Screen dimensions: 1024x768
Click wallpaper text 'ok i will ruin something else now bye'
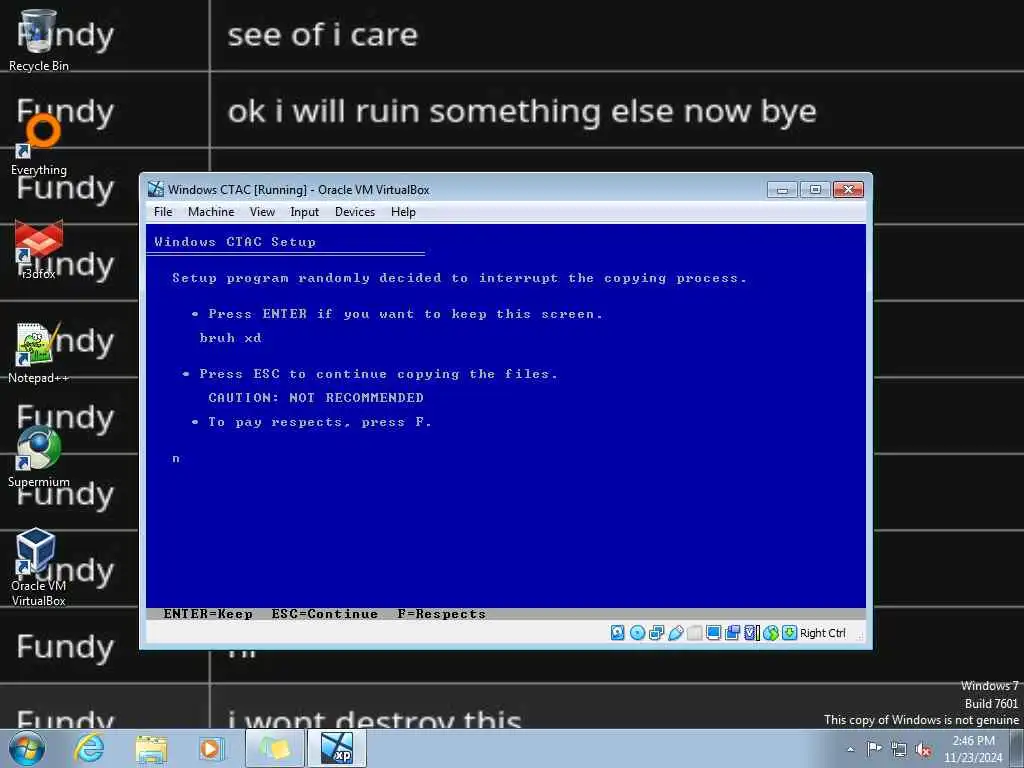(x=522, y=112)
